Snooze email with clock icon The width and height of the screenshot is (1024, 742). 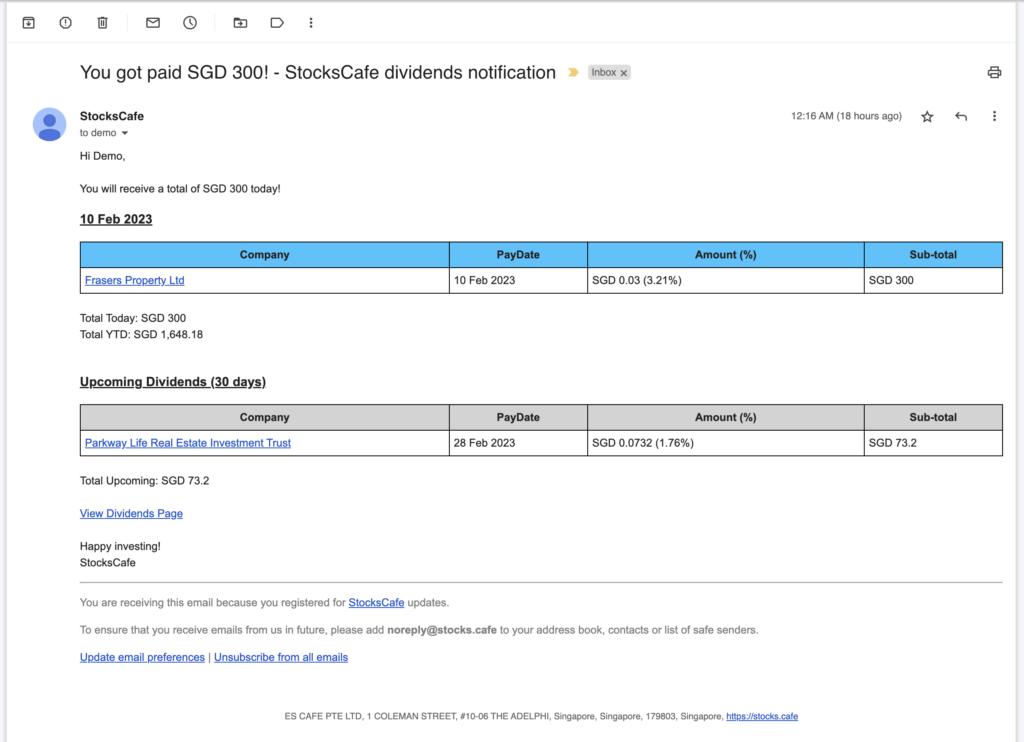[x=190, y=23]
